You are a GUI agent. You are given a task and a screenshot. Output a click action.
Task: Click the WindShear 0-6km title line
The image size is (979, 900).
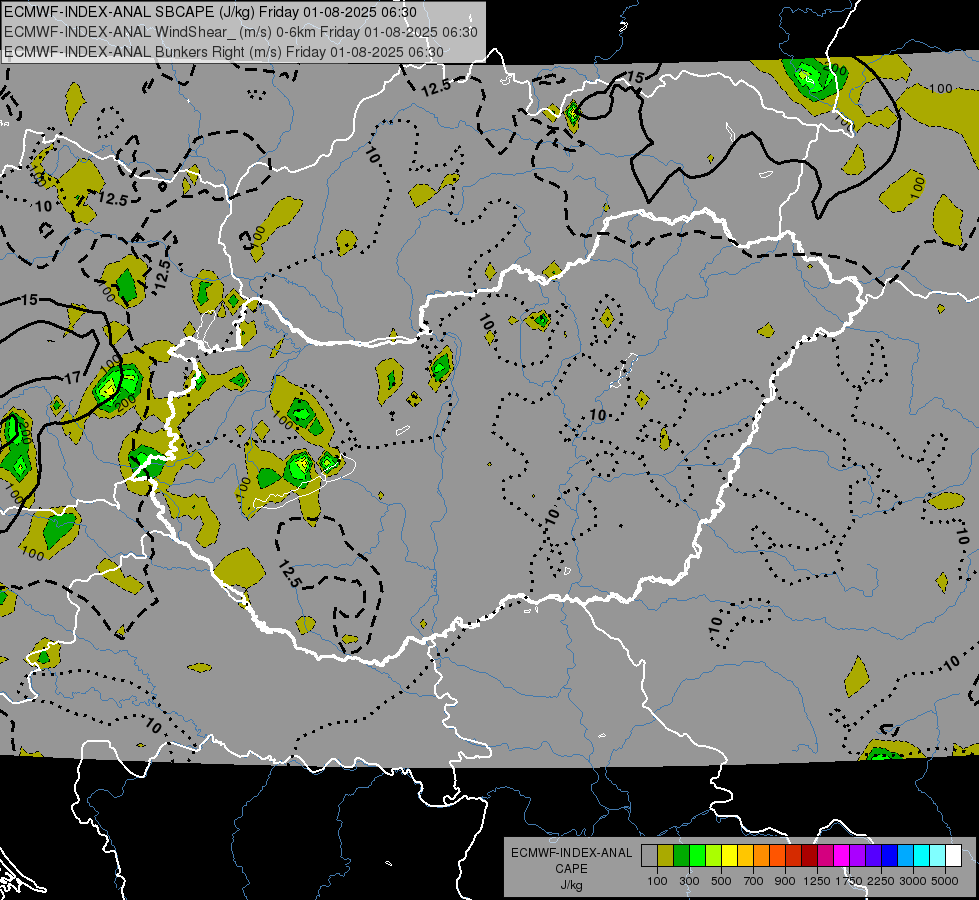pyautogui.click(x=241, y=32)
